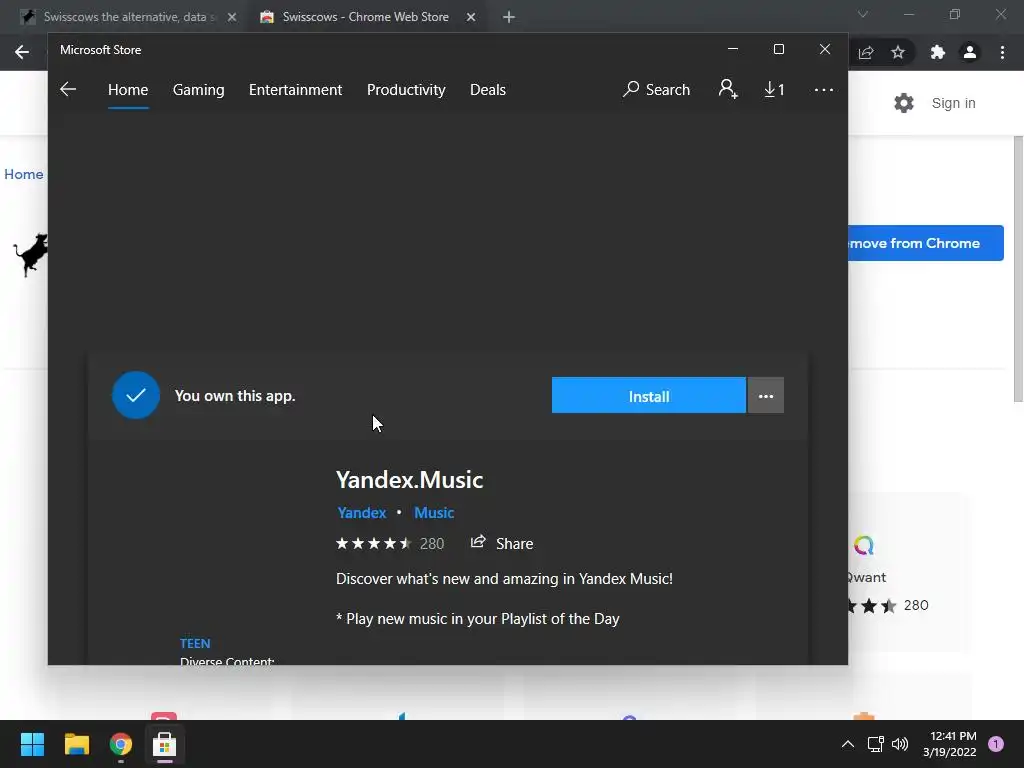Click the Chrome page vertical scrollbar
Image resolution: width=1024 pixels, height=768 pixels.
point(1017,269)
